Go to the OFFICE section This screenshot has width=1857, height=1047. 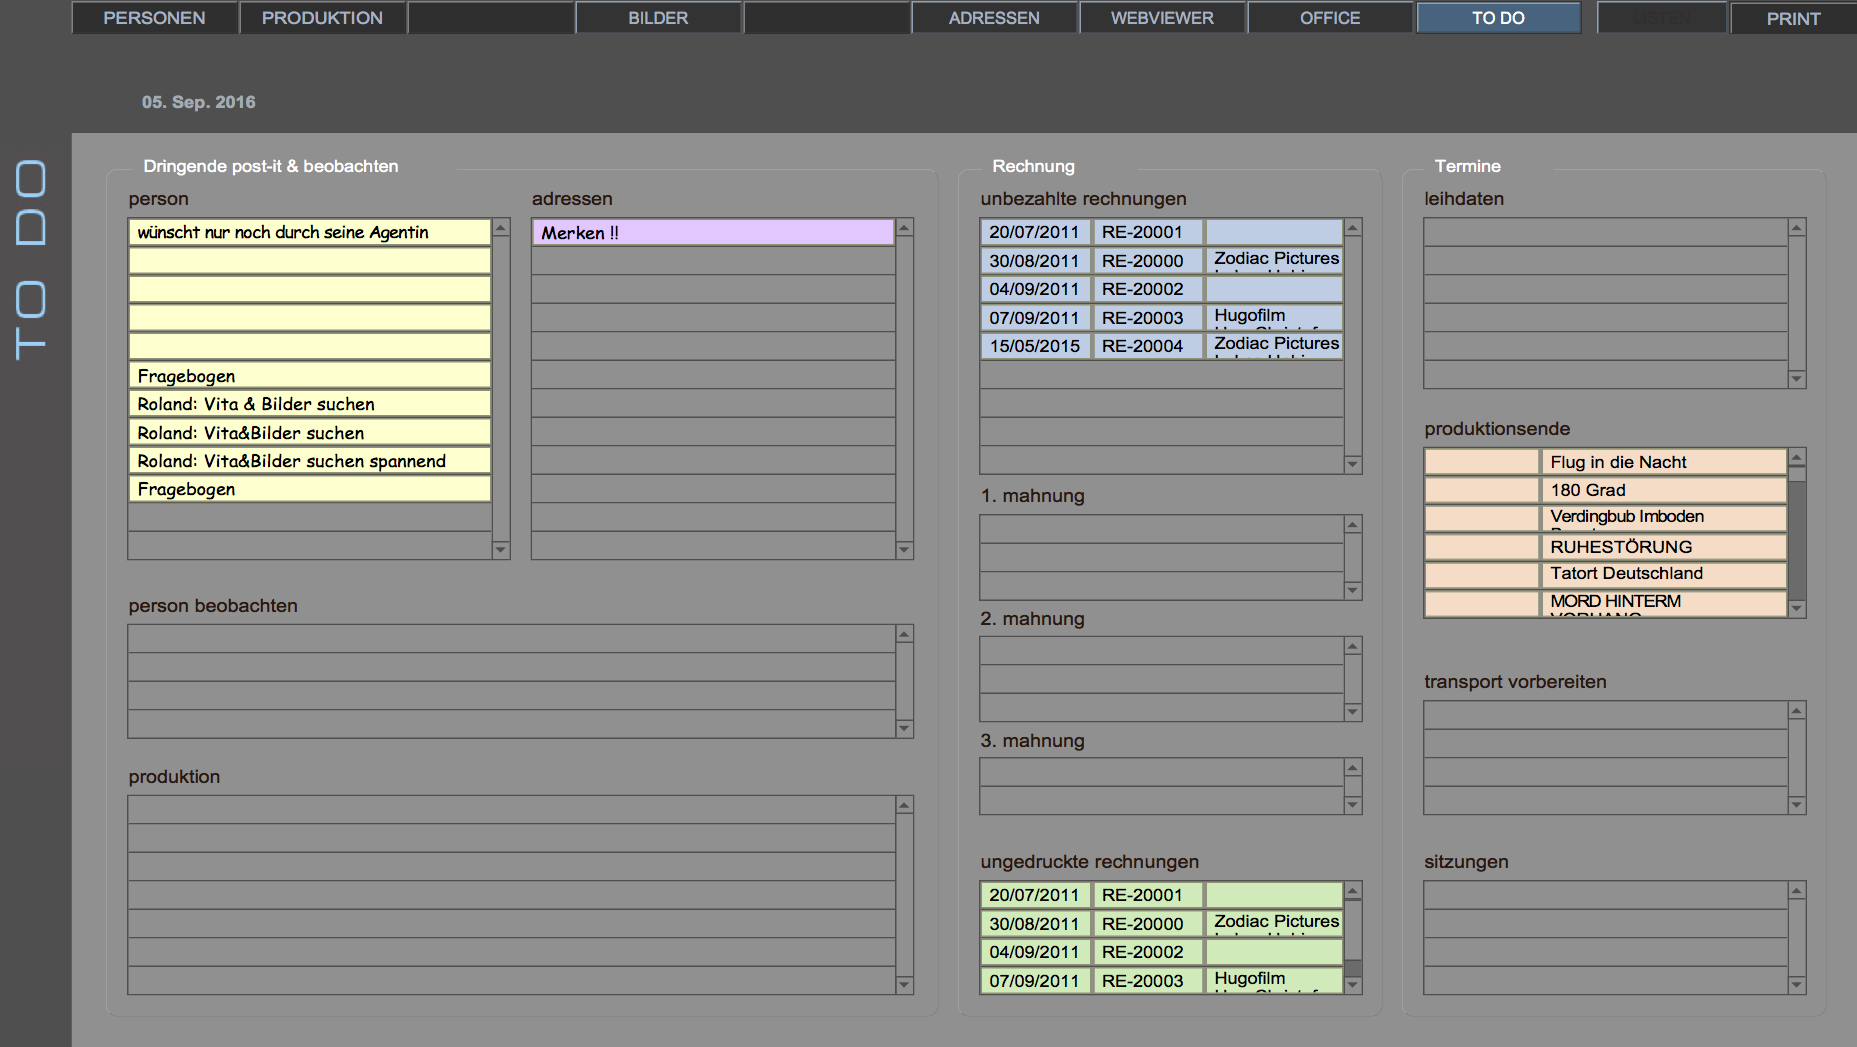[x=1329, y=18]
